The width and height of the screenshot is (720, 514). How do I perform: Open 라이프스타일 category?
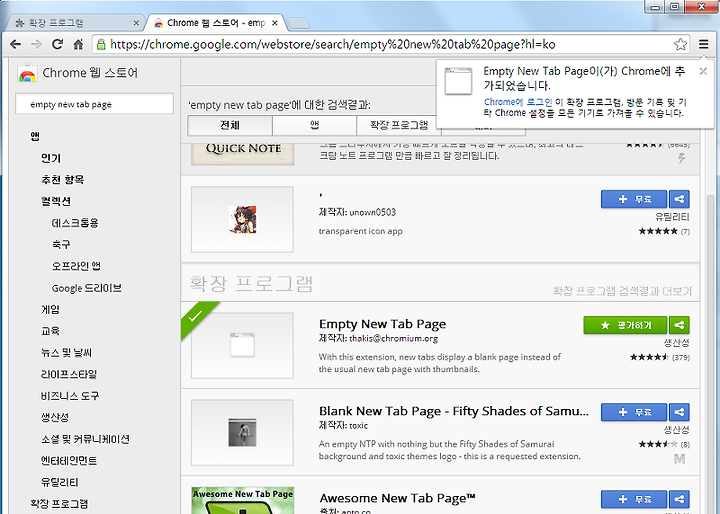click(69, 374)
